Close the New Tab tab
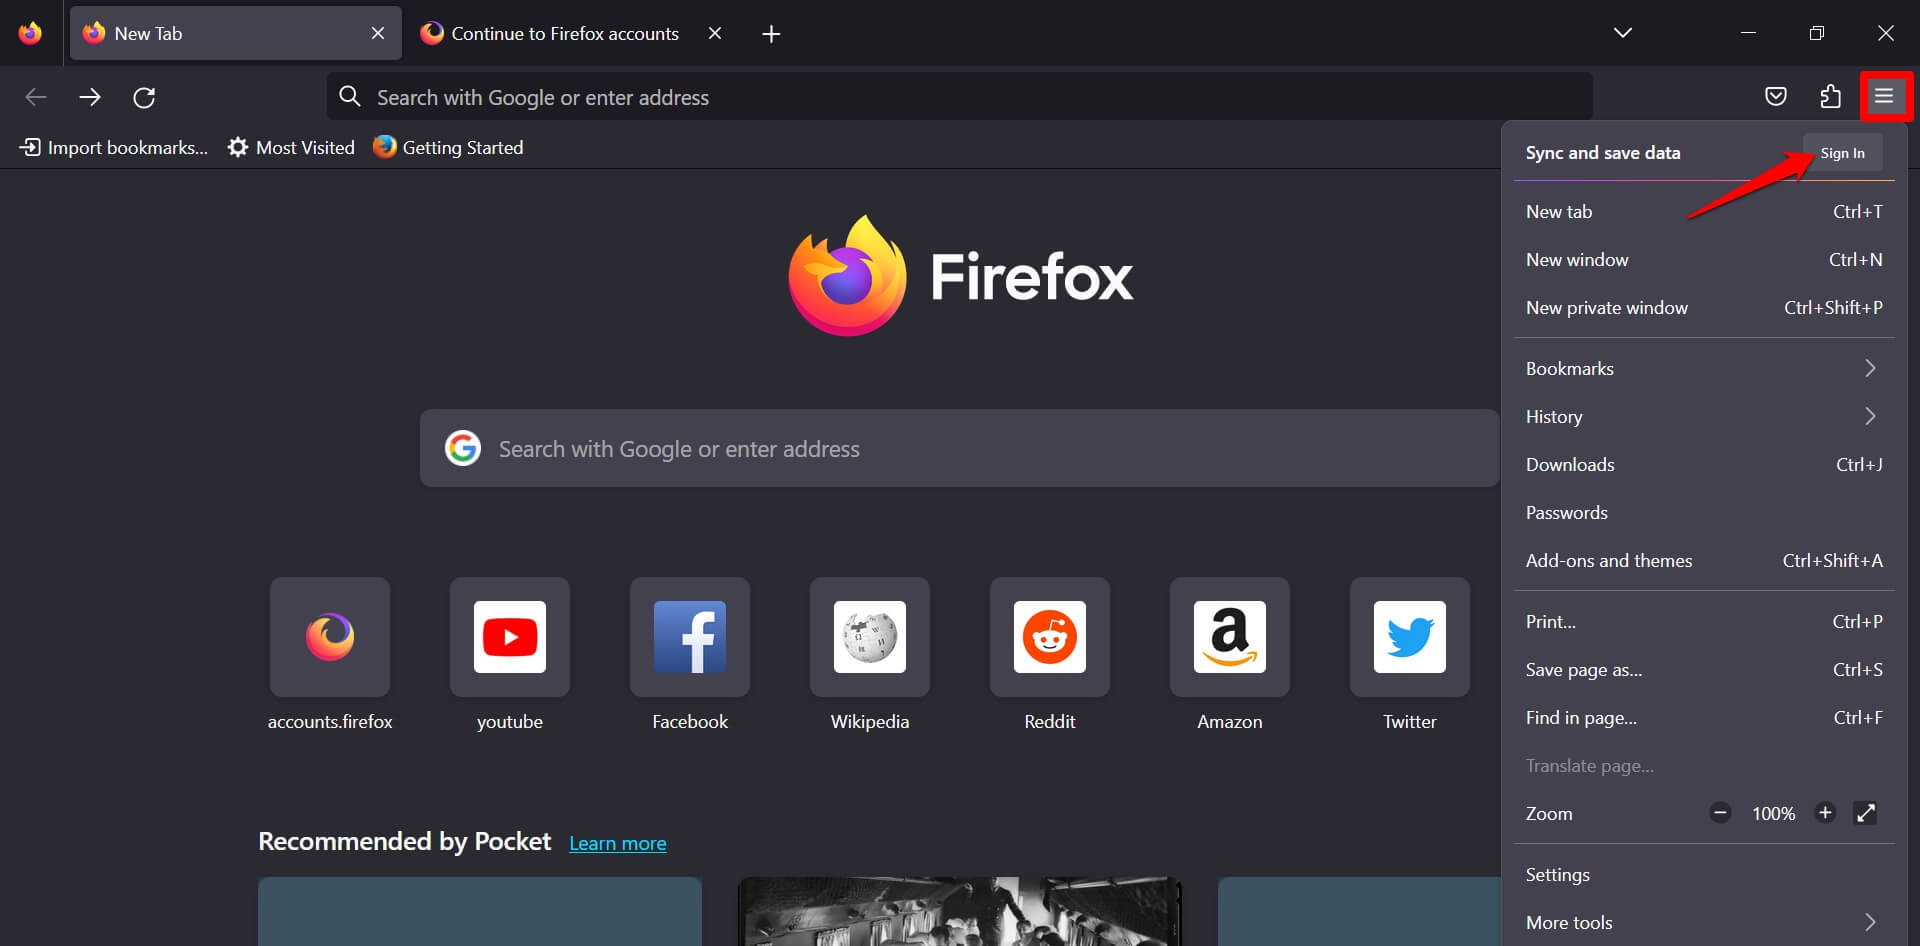Image resolution: width=1920 pixels, height=946 pixels. (378, 33)
